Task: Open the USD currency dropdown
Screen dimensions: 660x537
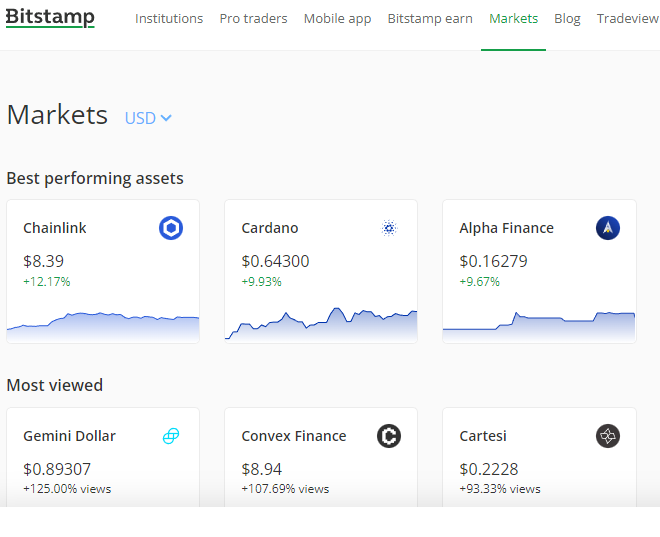Action: pyautogui.click(x=148, y=118)
